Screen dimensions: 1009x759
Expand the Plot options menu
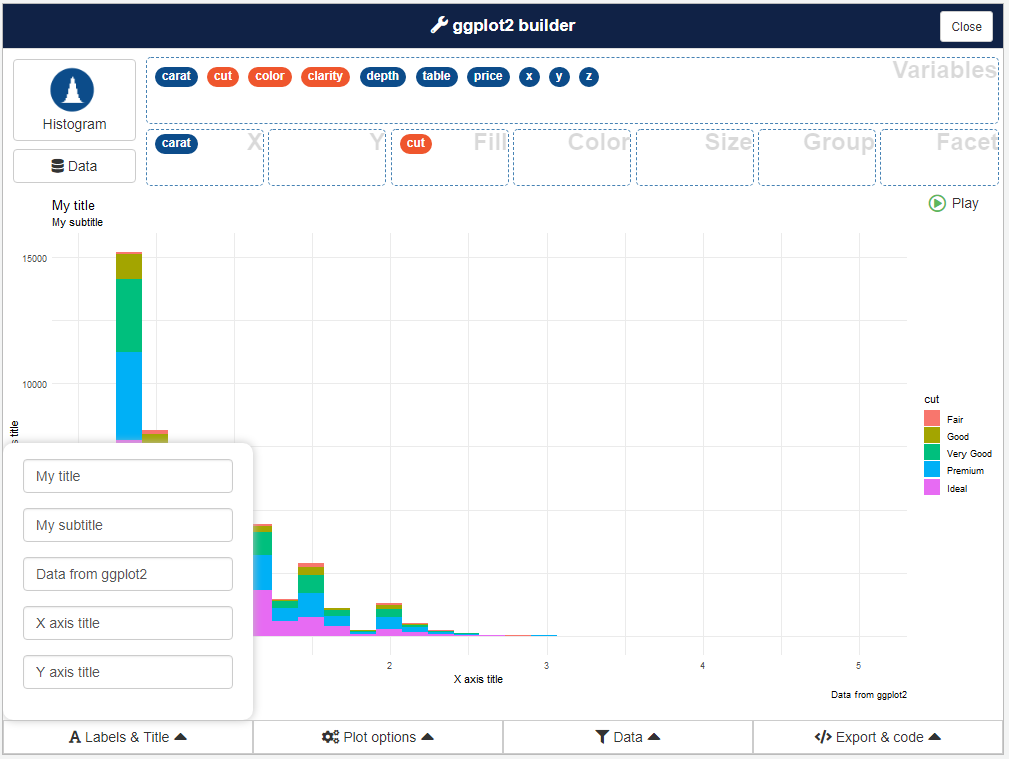point(378,737)
